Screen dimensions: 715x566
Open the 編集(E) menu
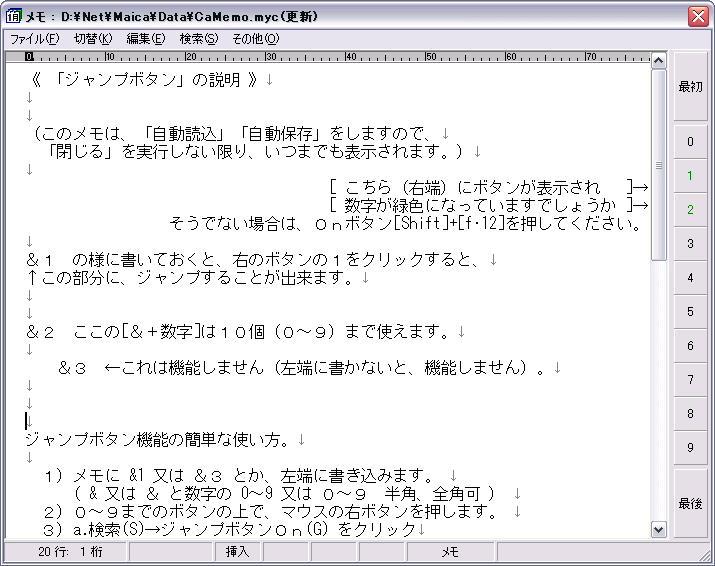coord(145,39)
